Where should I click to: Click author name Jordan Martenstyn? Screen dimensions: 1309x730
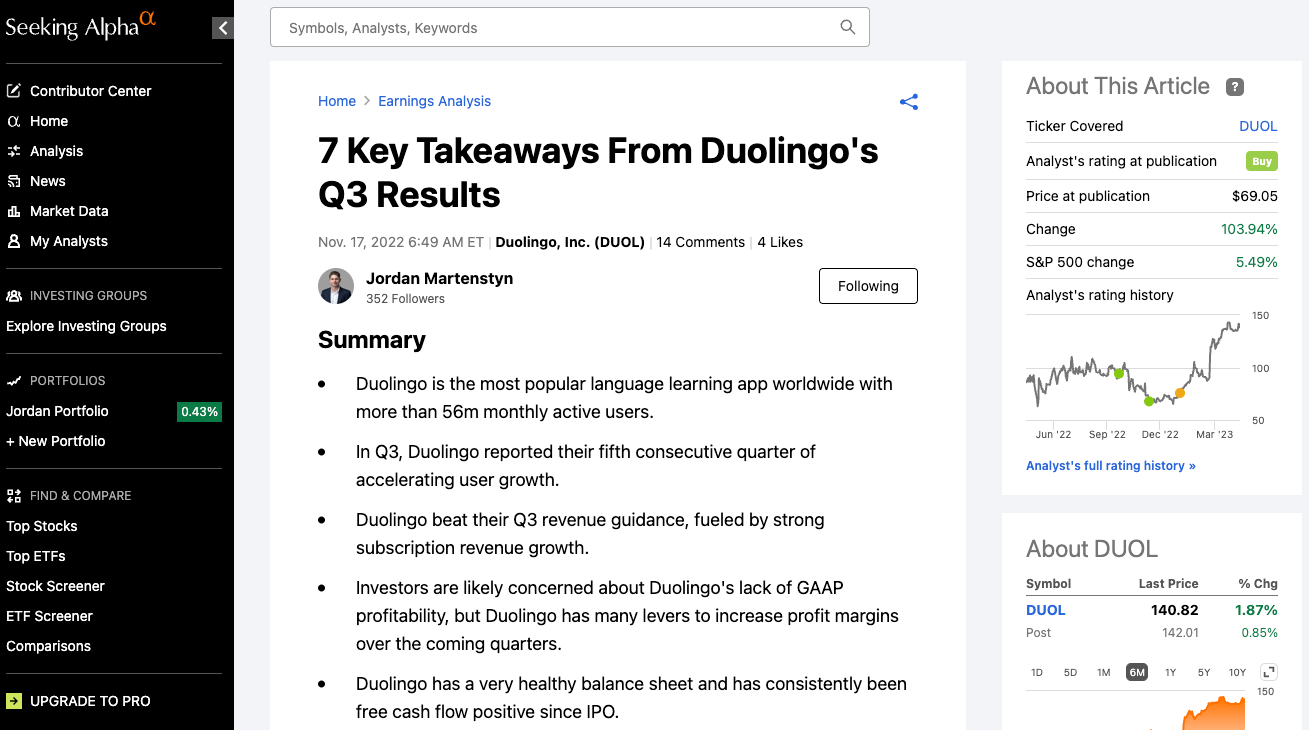pos(439,278)
